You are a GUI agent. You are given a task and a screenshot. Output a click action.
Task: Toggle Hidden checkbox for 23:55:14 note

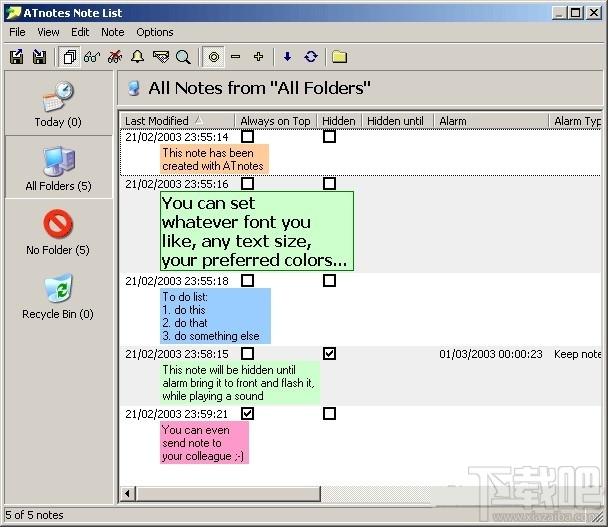pyautogui.click(x=329, y=136)
